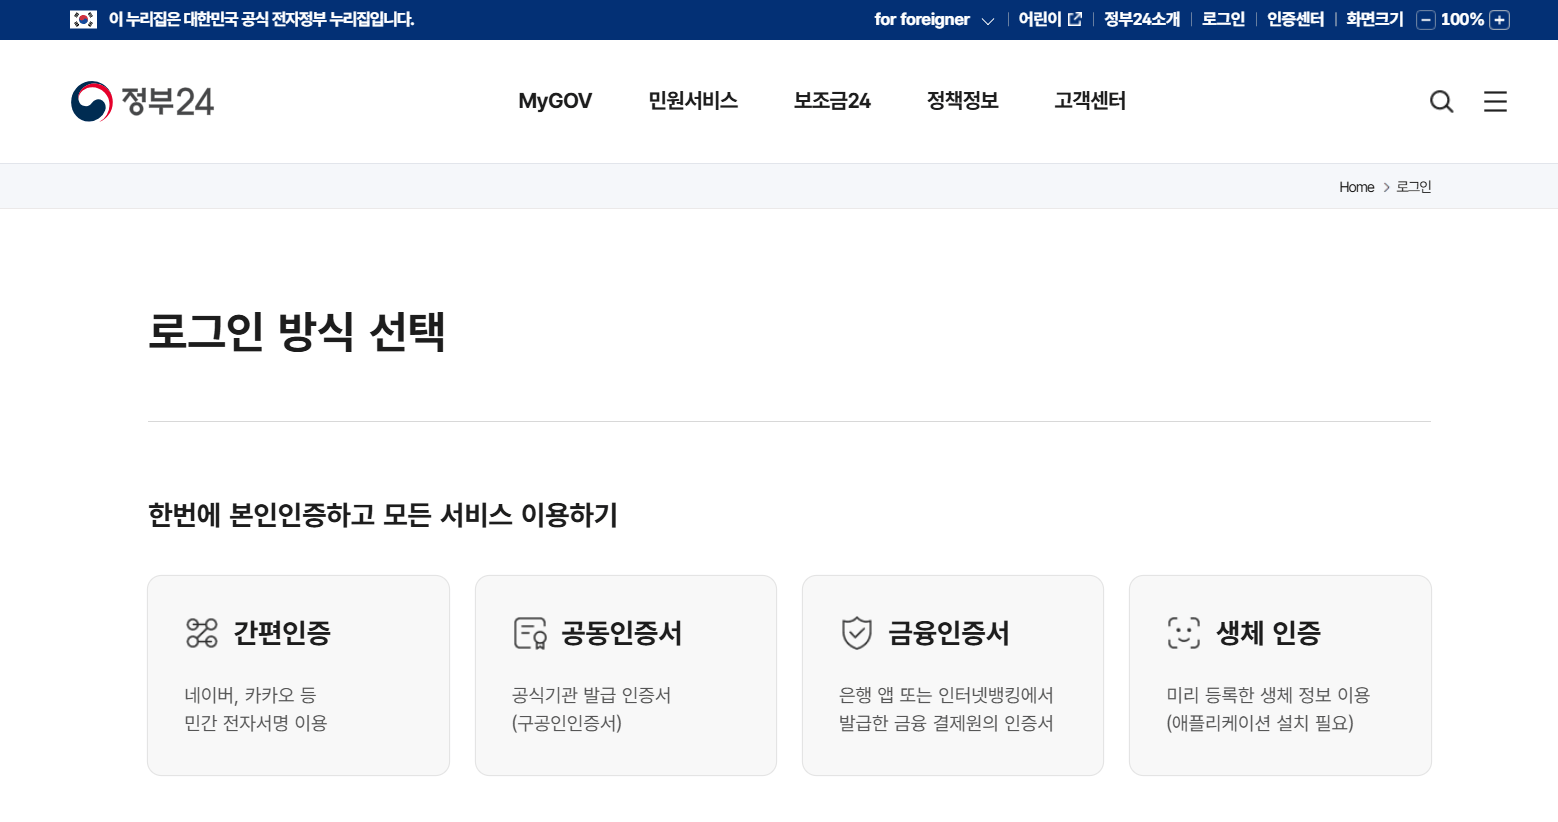Screen dimensions: 1558x822
Task: Open the MyGOV menu
Action: tap(555, 100)
